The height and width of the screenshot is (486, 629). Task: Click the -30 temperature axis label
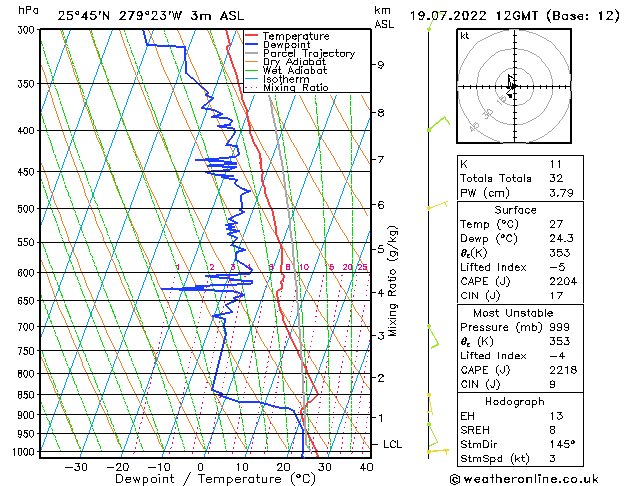(x=76, y=467)
